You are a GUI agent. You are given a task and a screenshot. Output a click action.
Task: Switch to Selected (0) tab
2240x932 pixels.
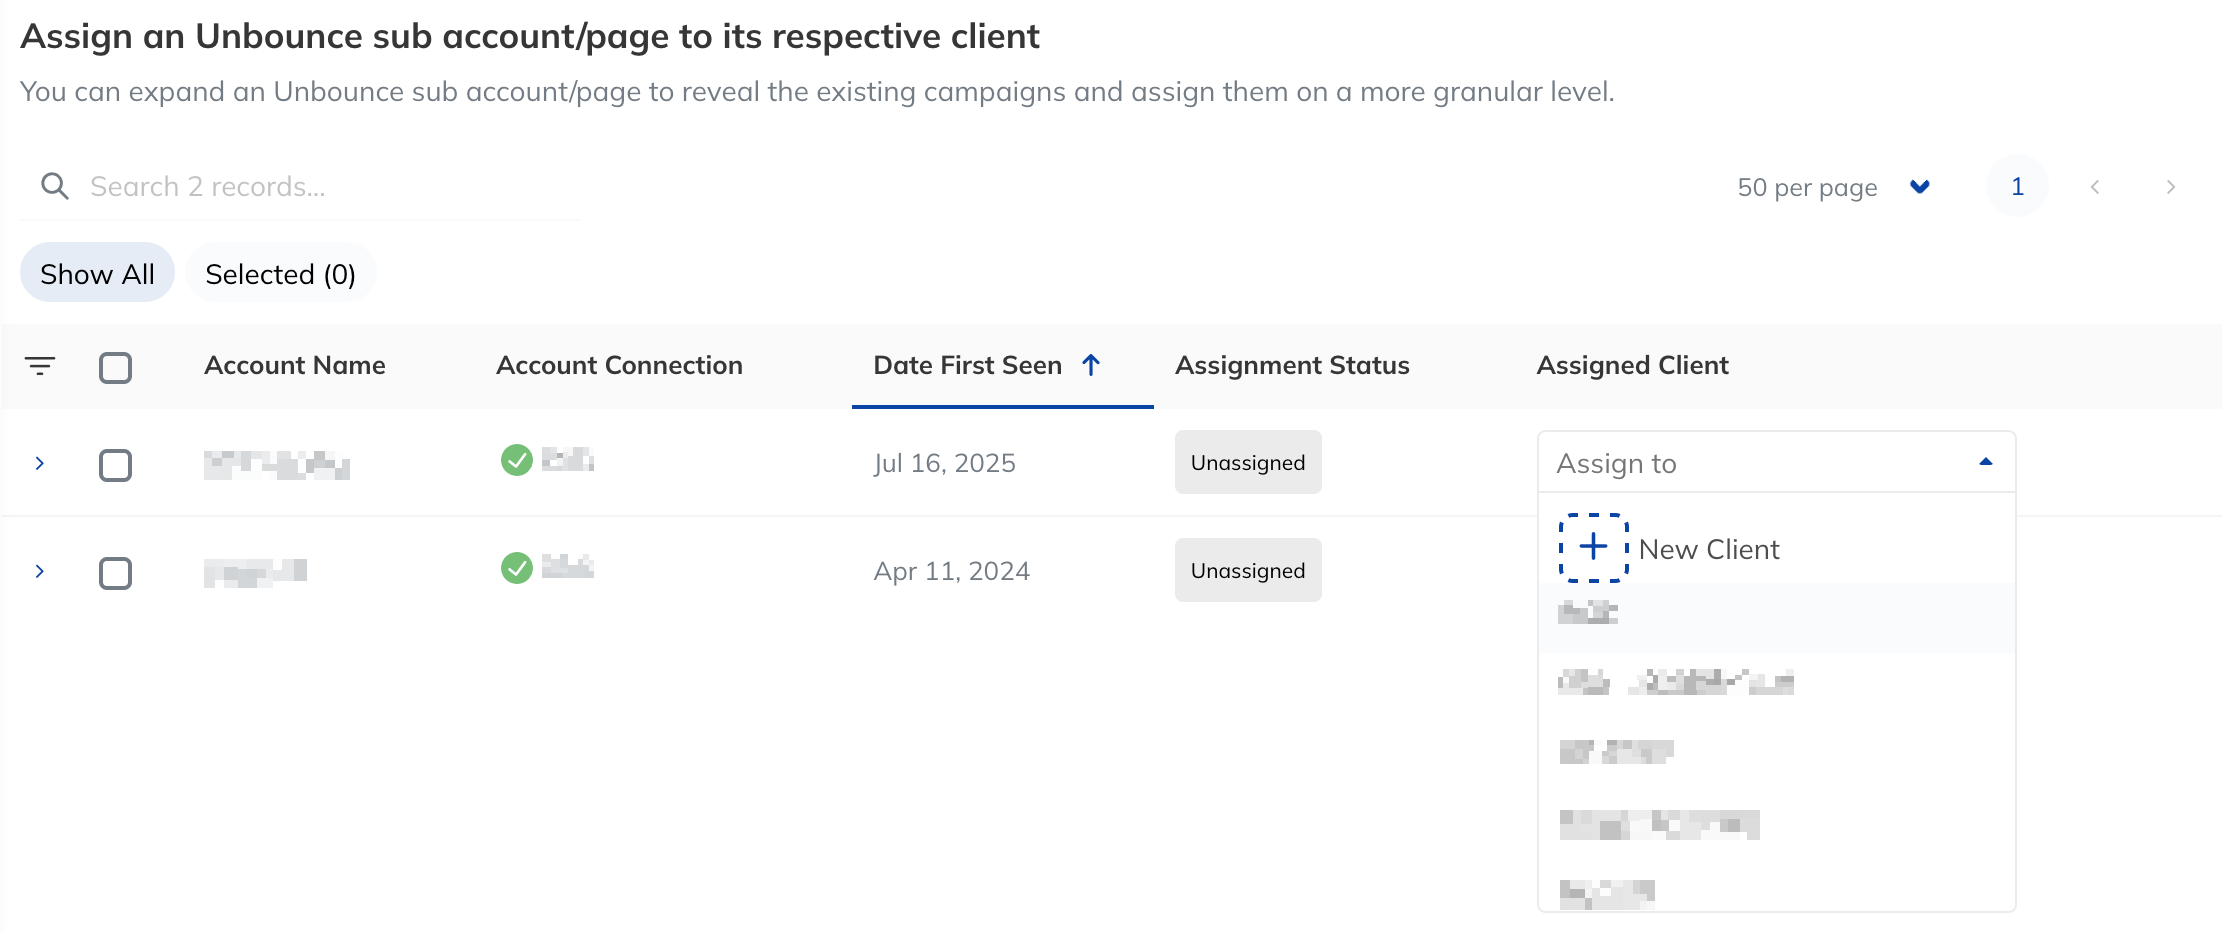(x=280, y=273)
